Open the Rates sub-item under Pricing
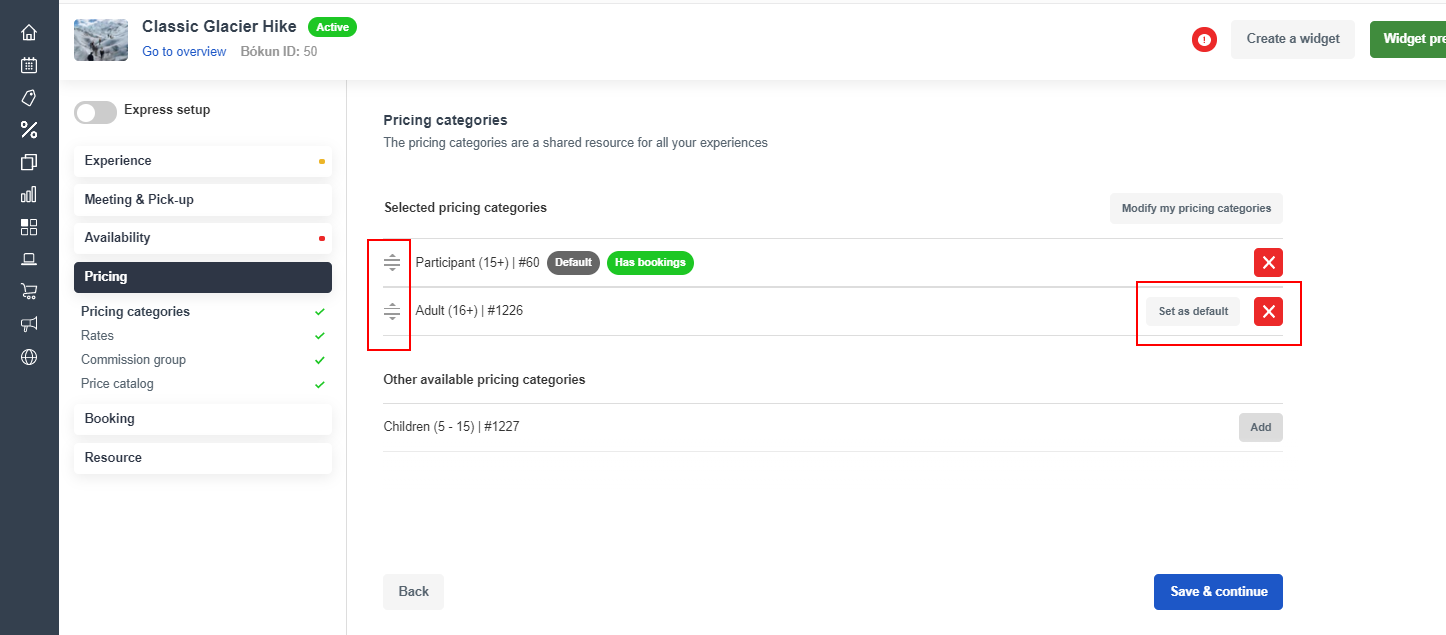 tap(98, 336)
